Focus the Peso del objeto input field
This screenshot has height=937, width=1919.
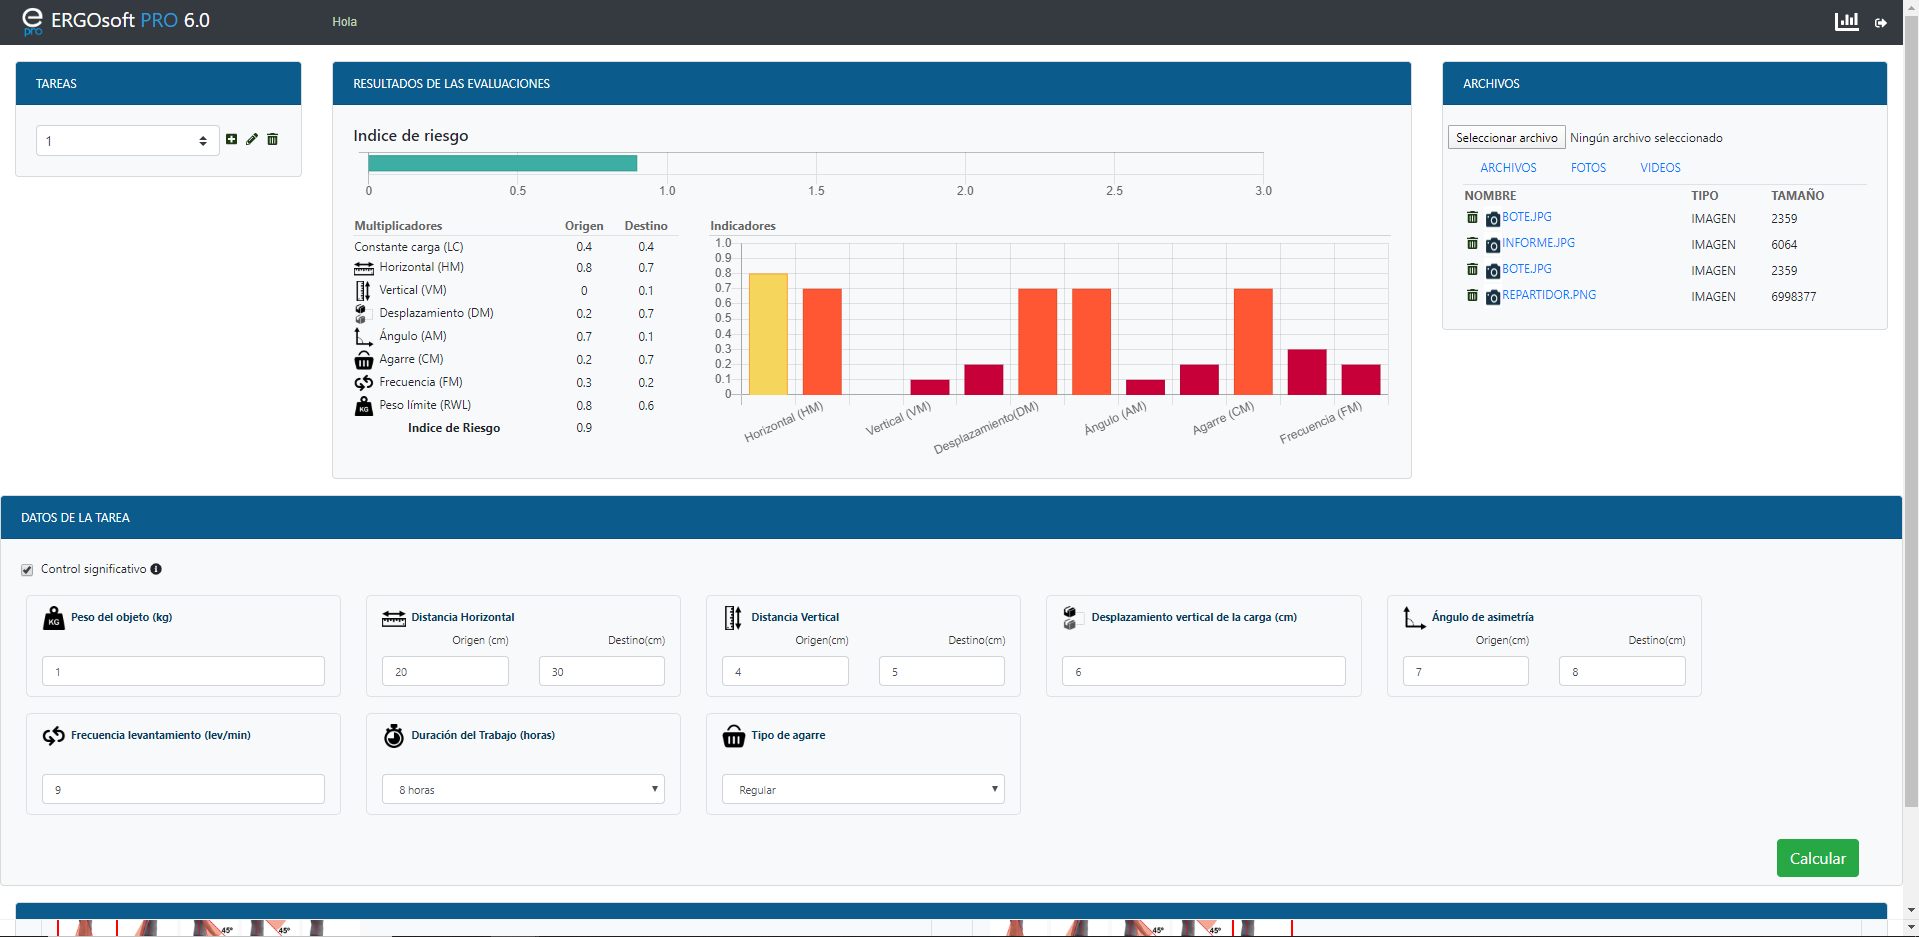(183, 671)
